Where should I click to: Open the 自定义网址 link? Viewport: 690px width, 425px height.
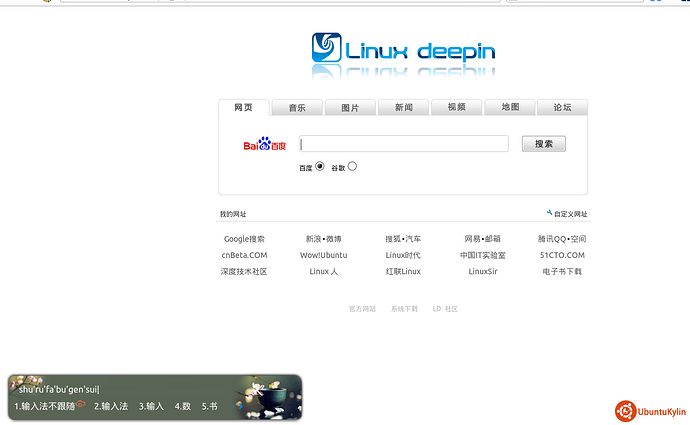pyautogui.click(x=570, y=214)
